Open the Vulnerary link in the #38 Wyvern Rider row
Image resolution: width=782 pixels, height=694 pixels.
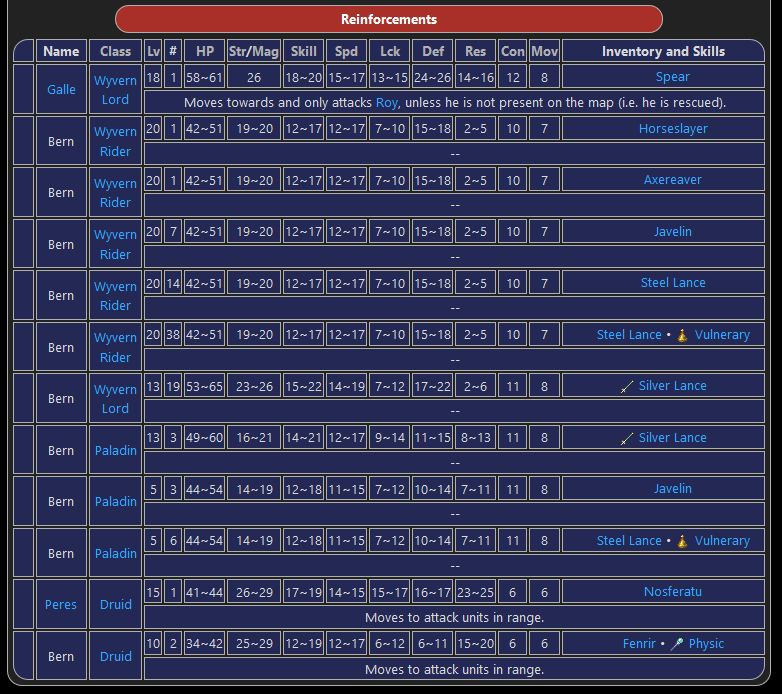(x=722, y=335)
